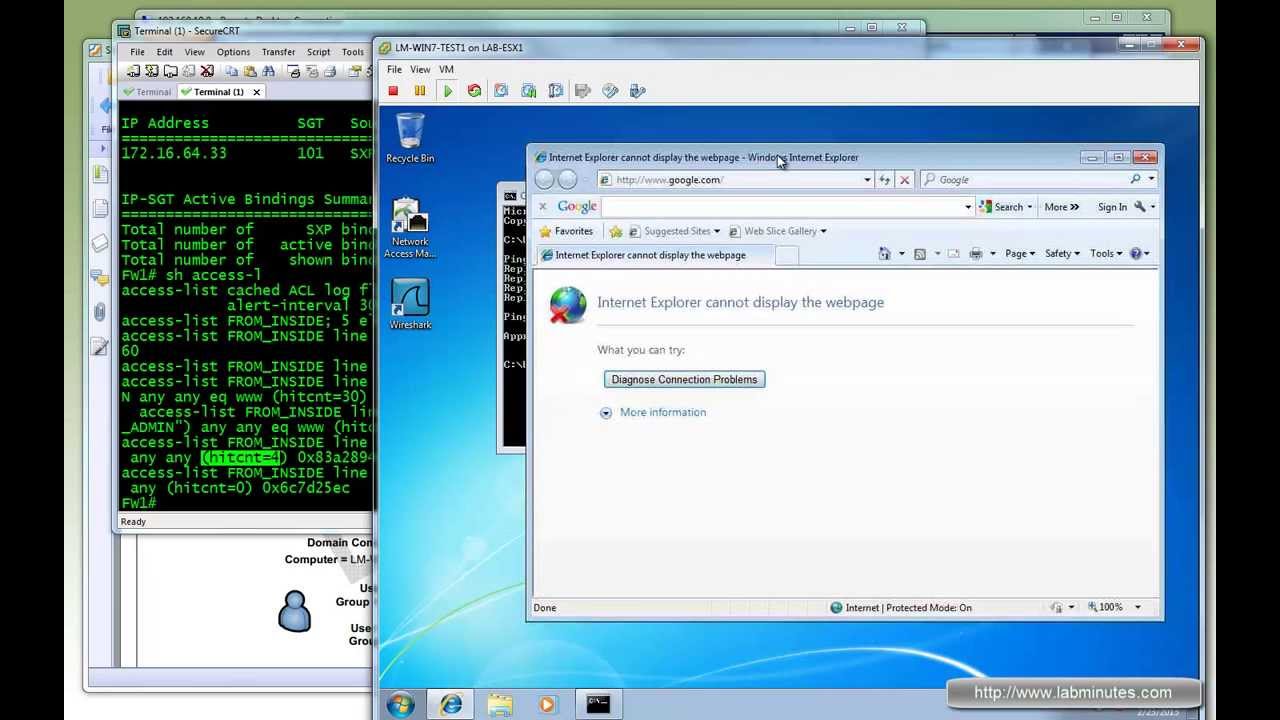Viewport: 1280px width, 720px height.
Task: Open the Script menu in SecureCRT
Action: [x=318, y=52]
